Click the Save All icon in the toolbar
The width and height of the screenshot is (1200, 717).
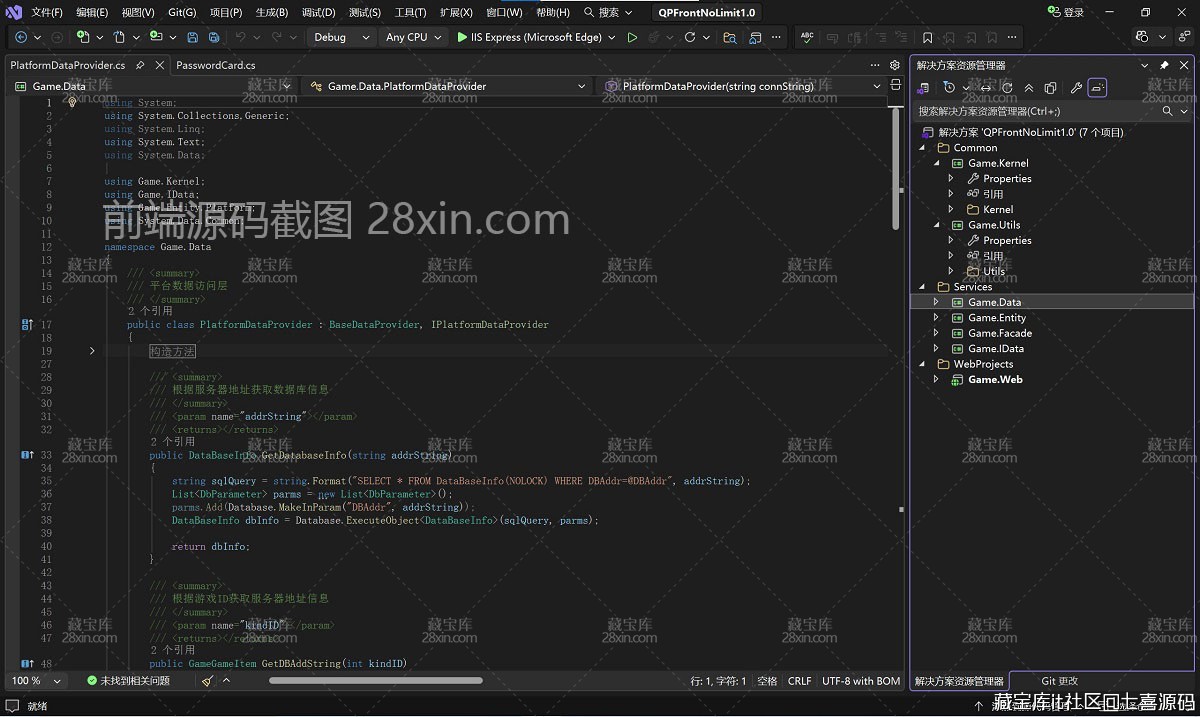(214, 37)
